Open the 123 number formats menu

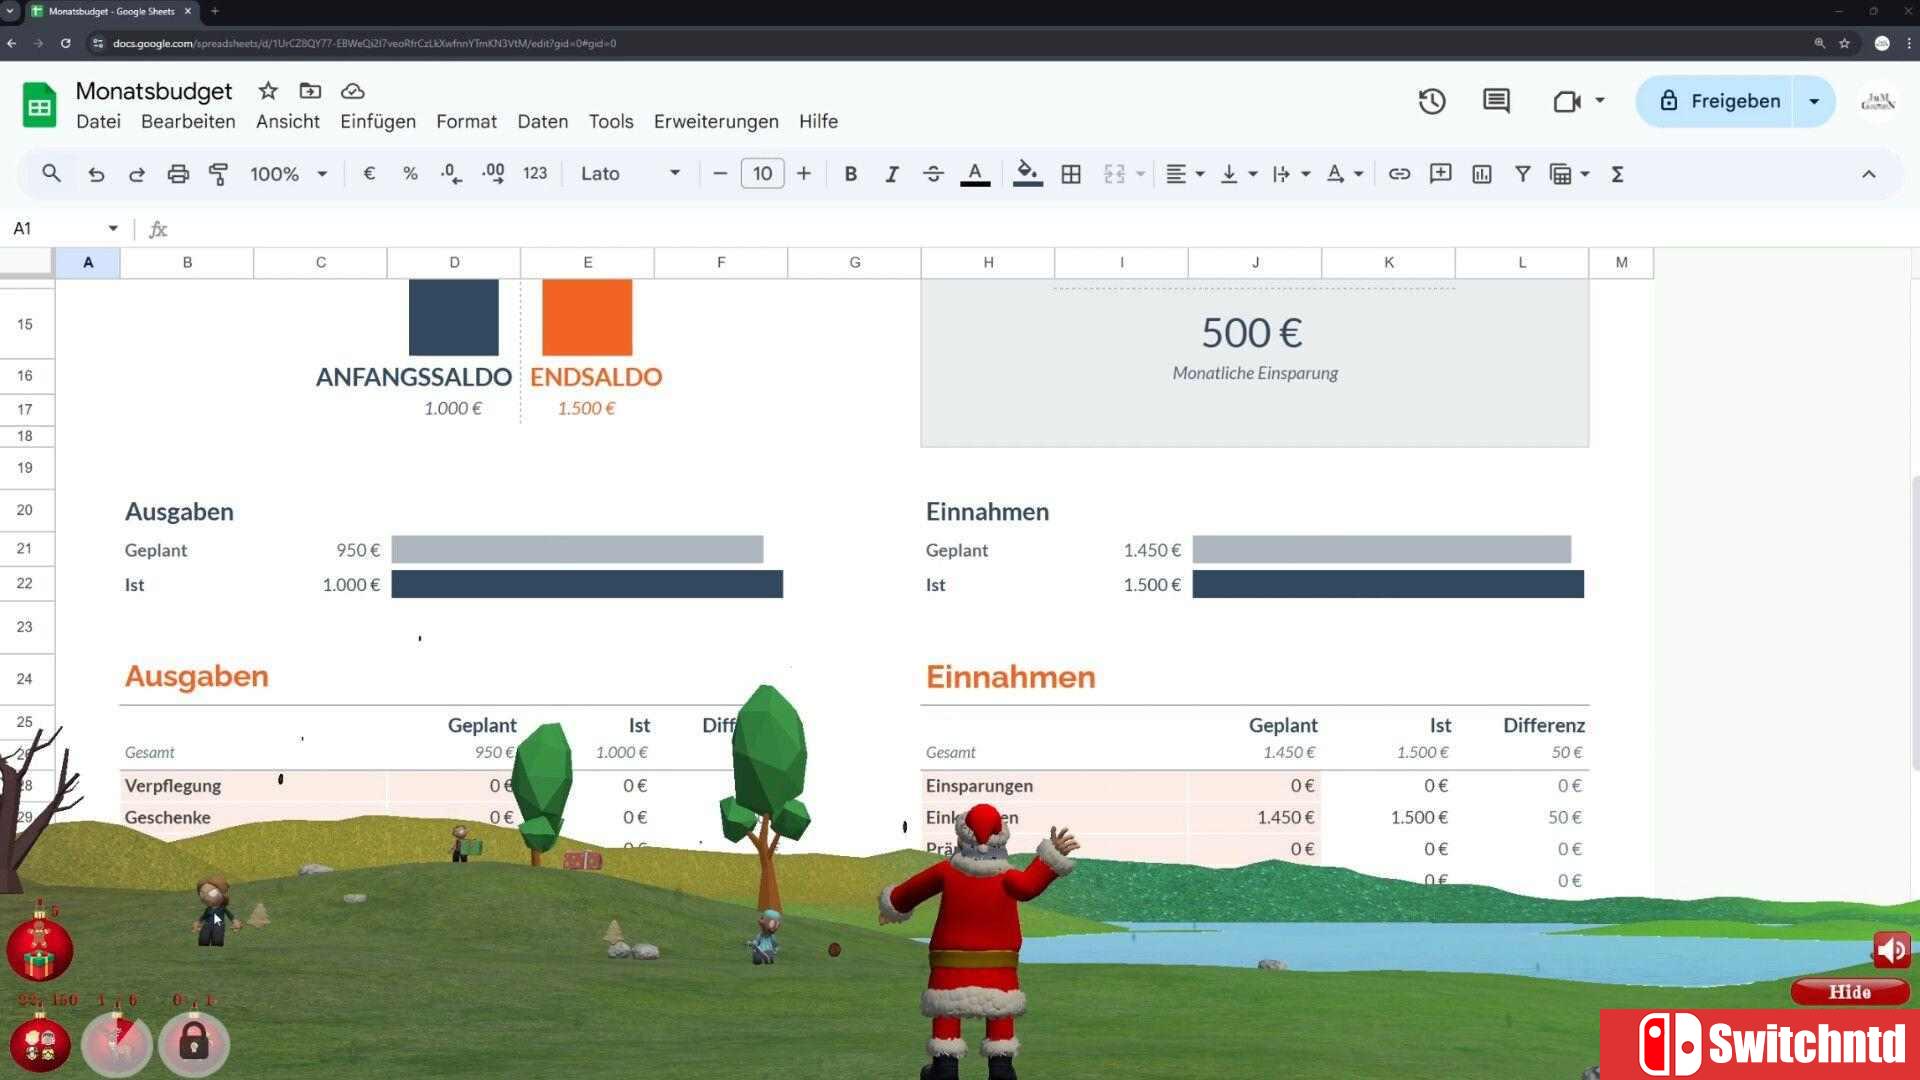point(535,174)
